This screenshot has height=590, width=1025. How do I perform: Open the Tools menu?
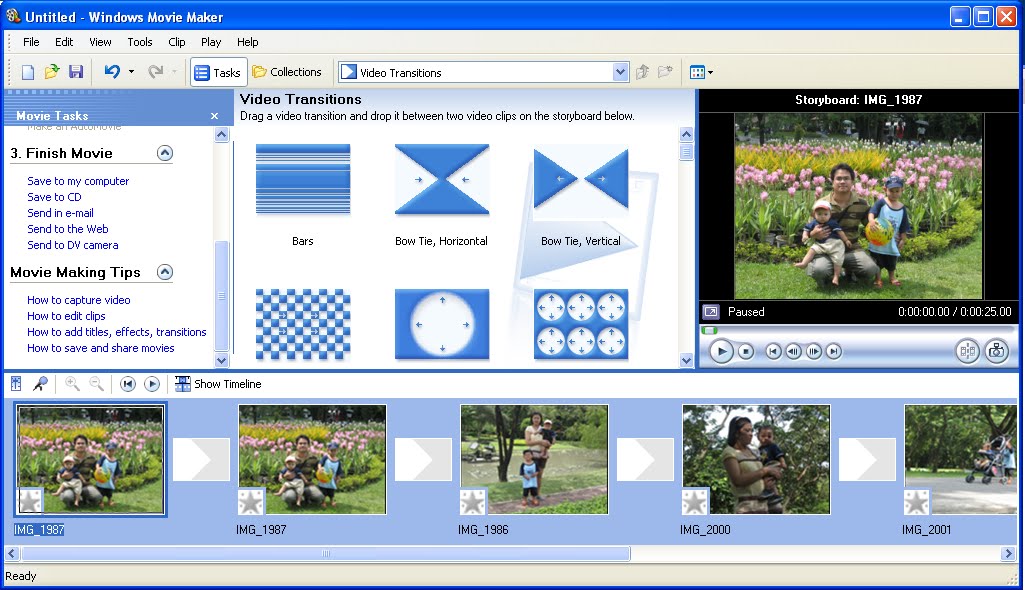[139, 42]
